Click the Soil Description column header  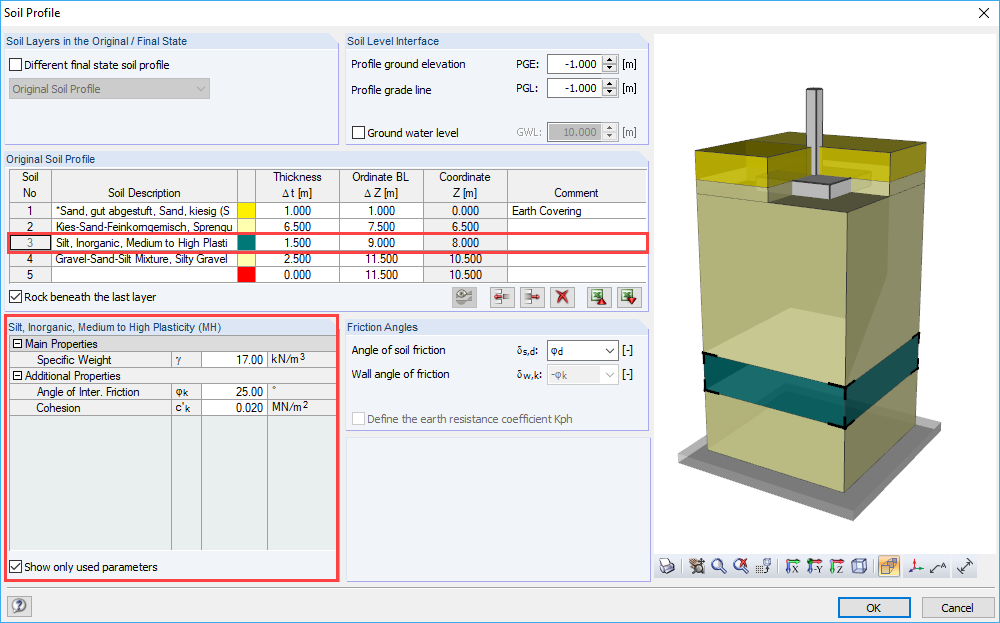pos(144,186)
